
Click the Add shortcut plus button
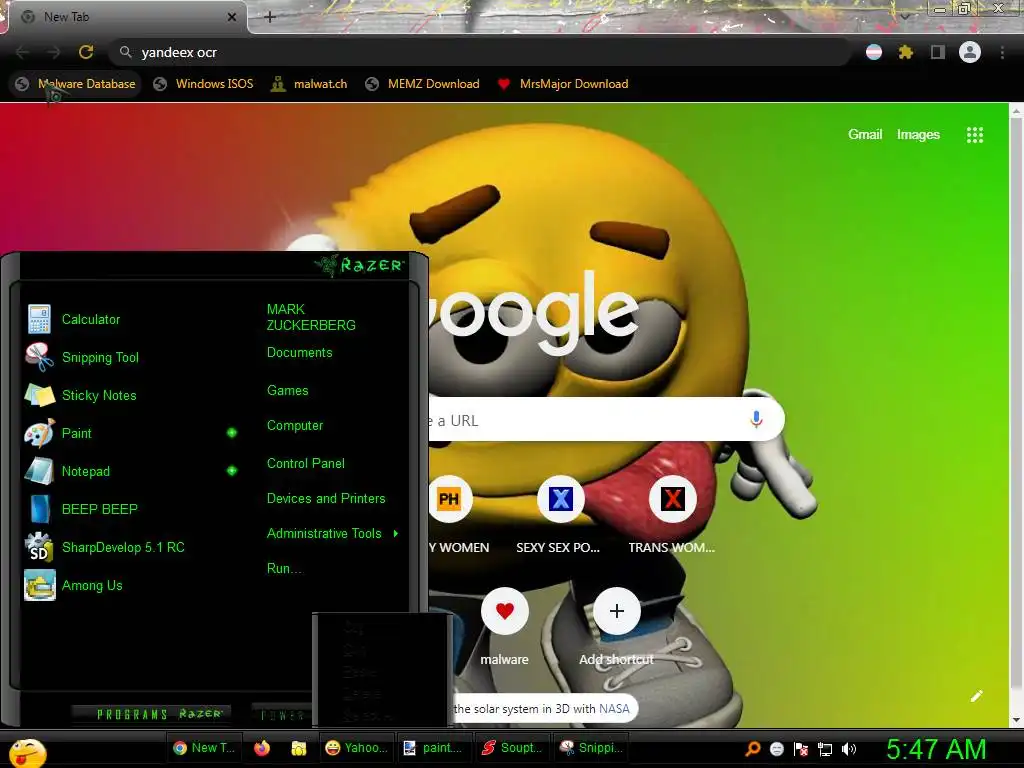point(616,611)
